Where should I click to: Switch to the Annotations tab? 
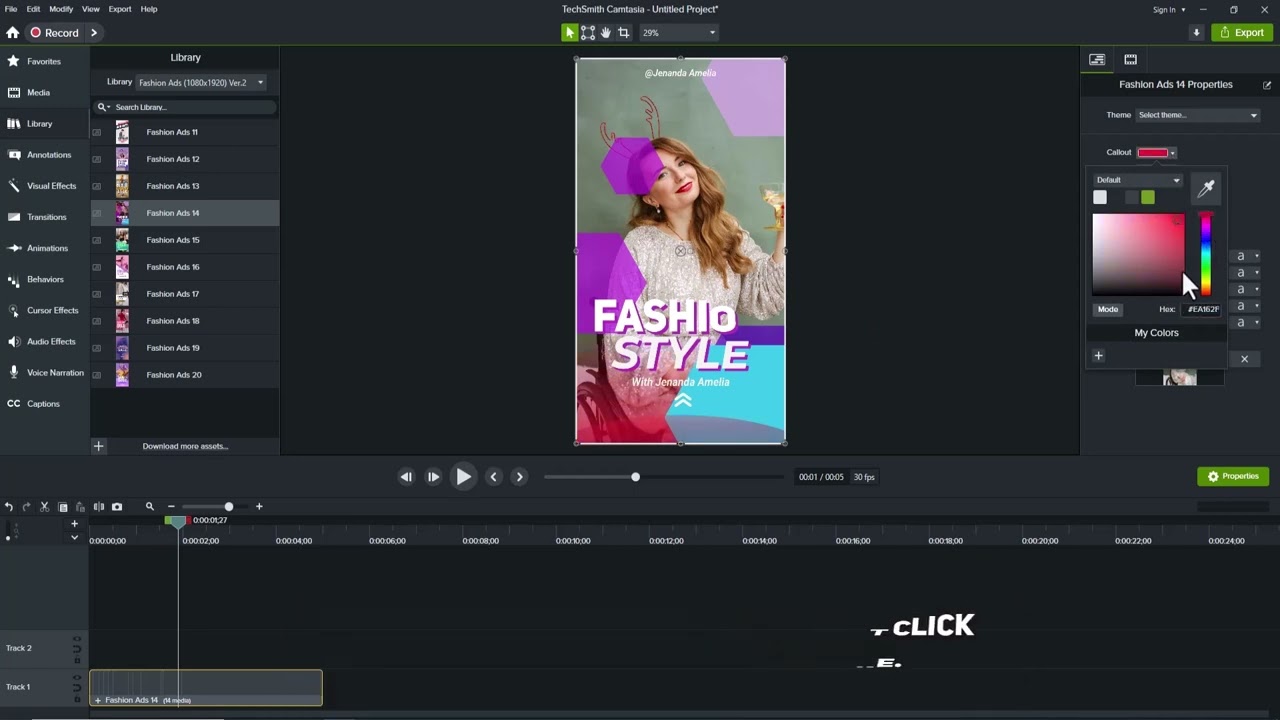45,155
